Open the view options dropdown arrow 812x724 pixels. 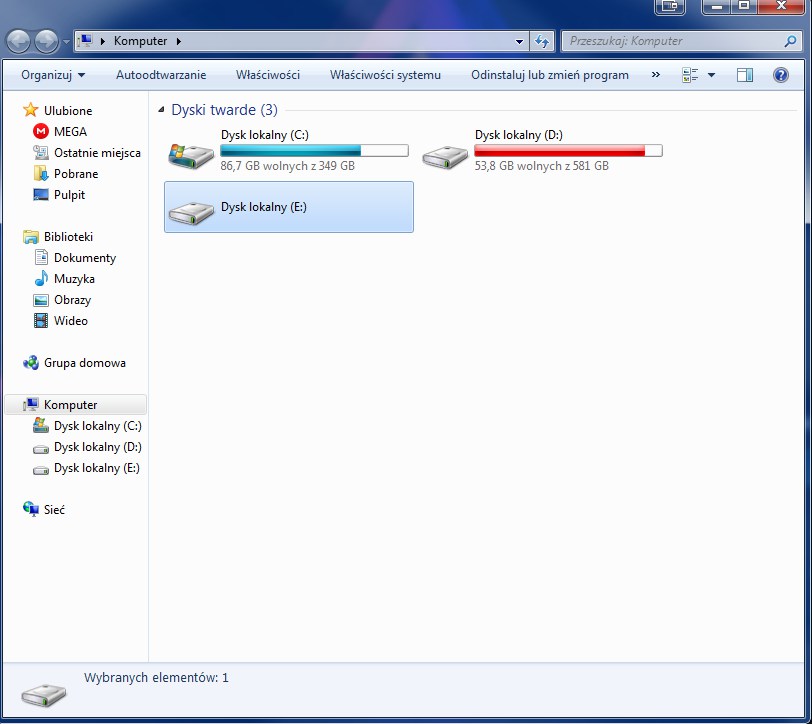tap(712, 75)
